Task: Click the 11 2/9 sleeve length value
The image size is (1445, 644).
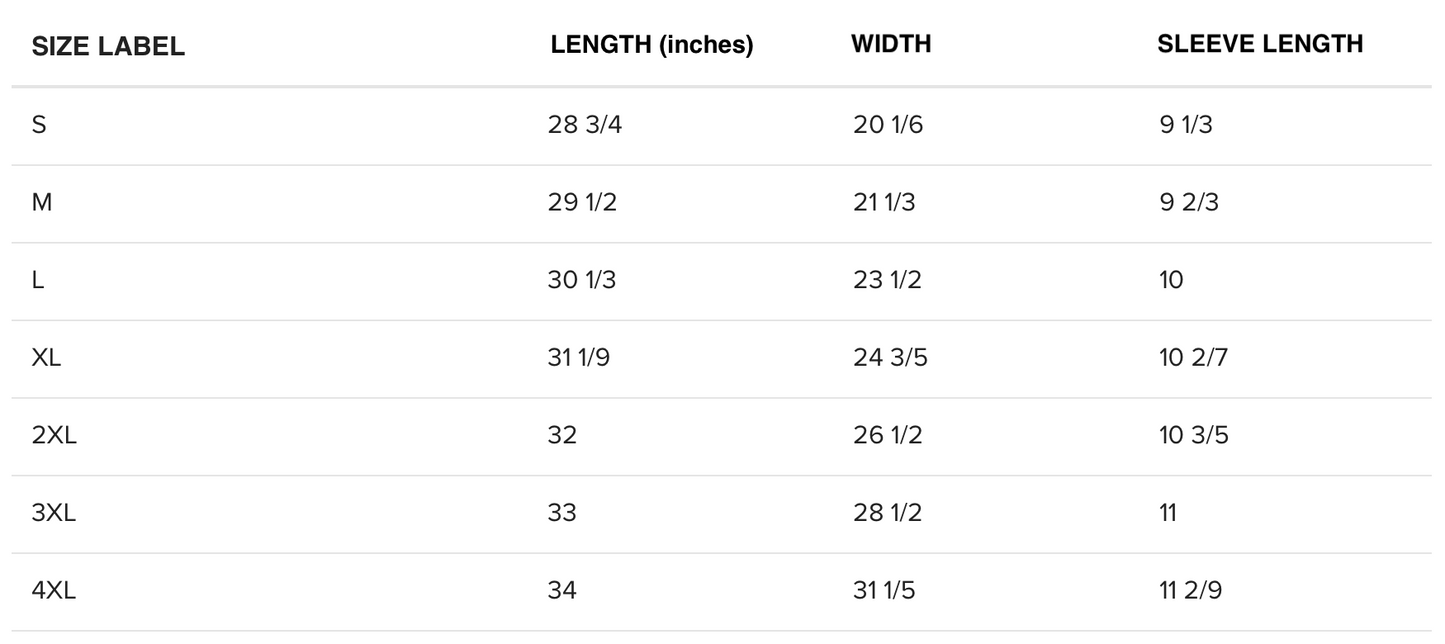Action: (1190, 591)
